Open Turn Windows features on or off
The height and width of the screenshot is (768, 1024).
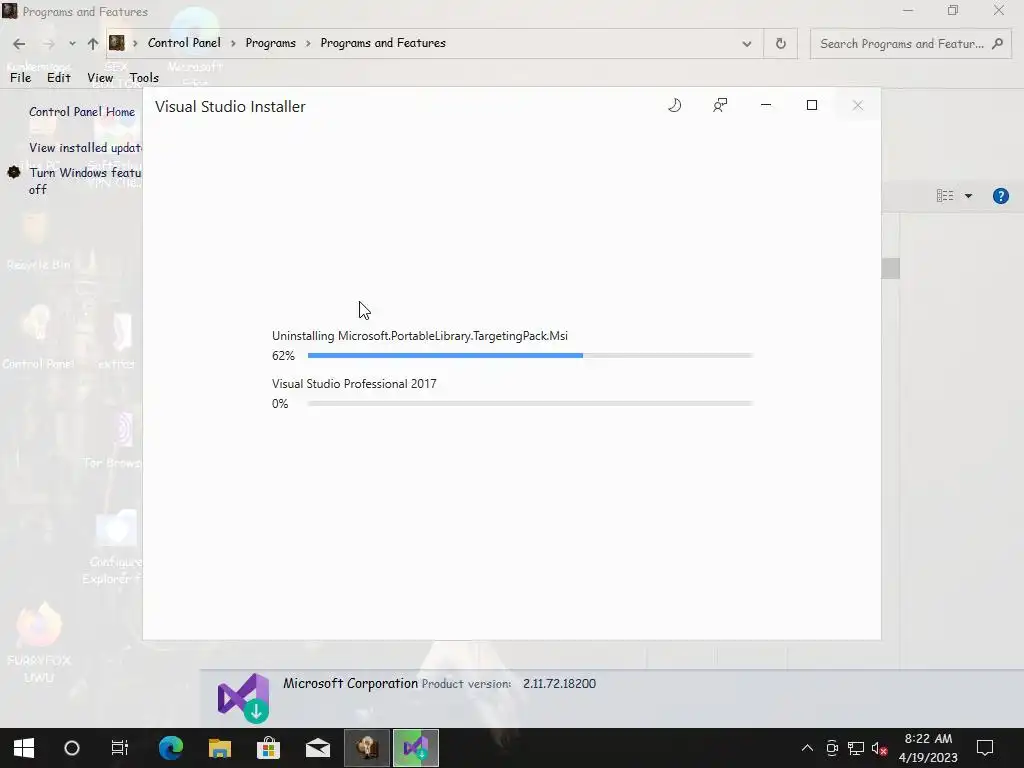[86, 181]
